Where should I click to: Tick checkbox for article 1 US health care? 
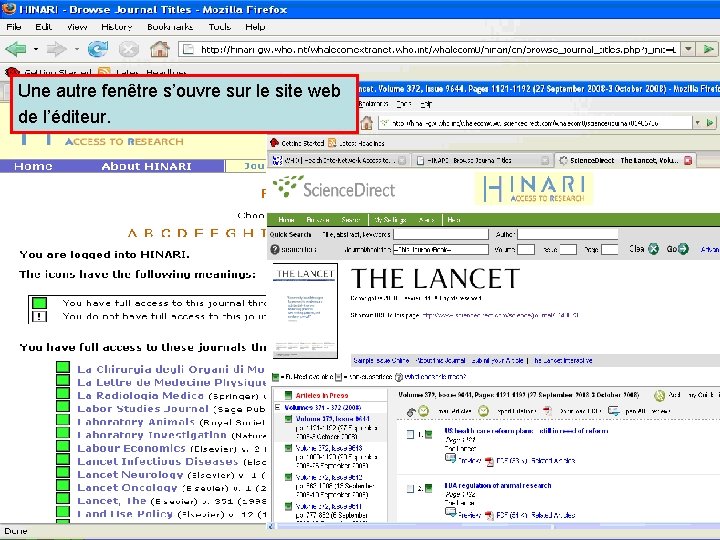[x=410, y=434]
